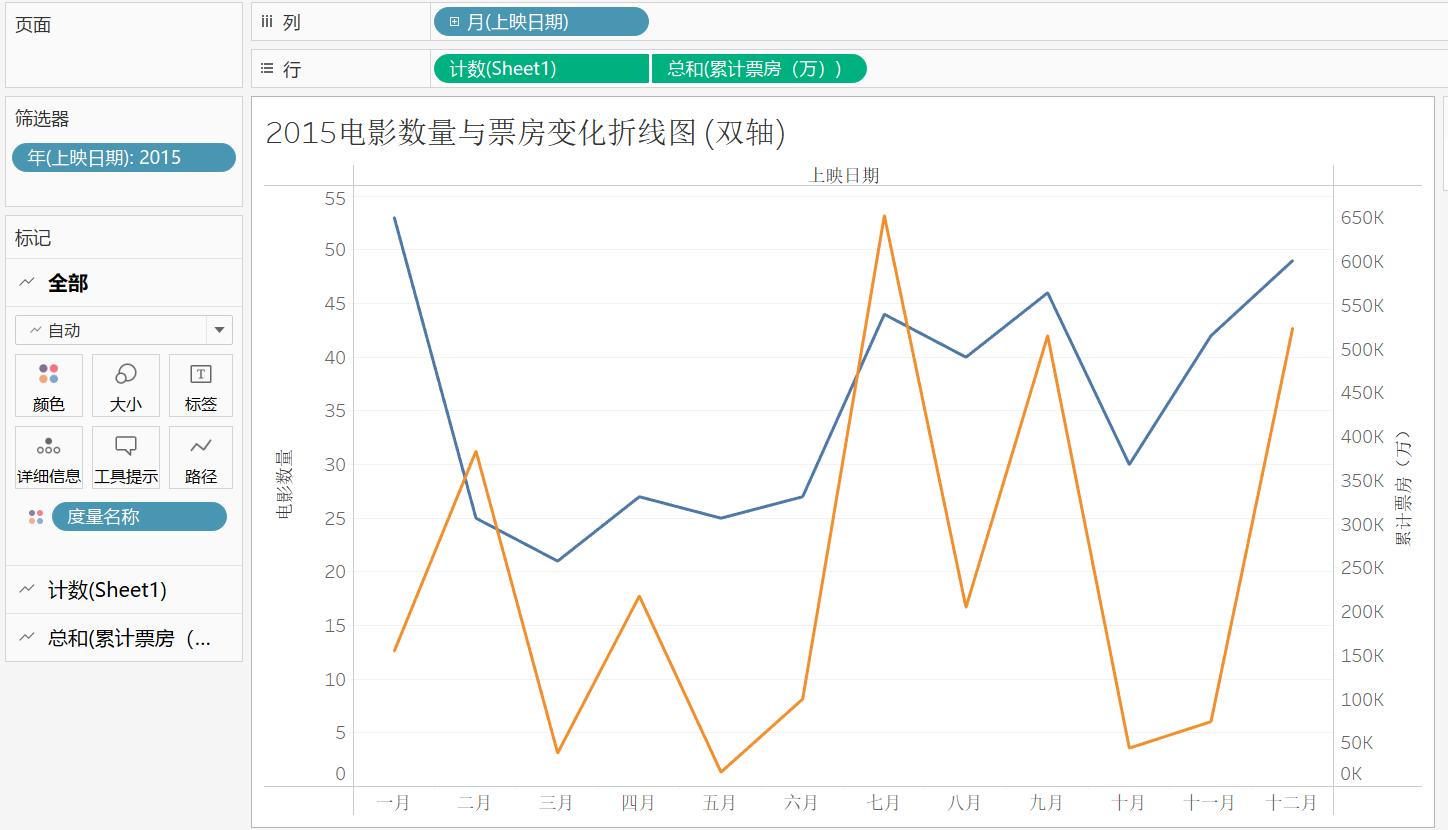
Task: Click the 电影数量 left axis title
Action: (x=285, y=484)
